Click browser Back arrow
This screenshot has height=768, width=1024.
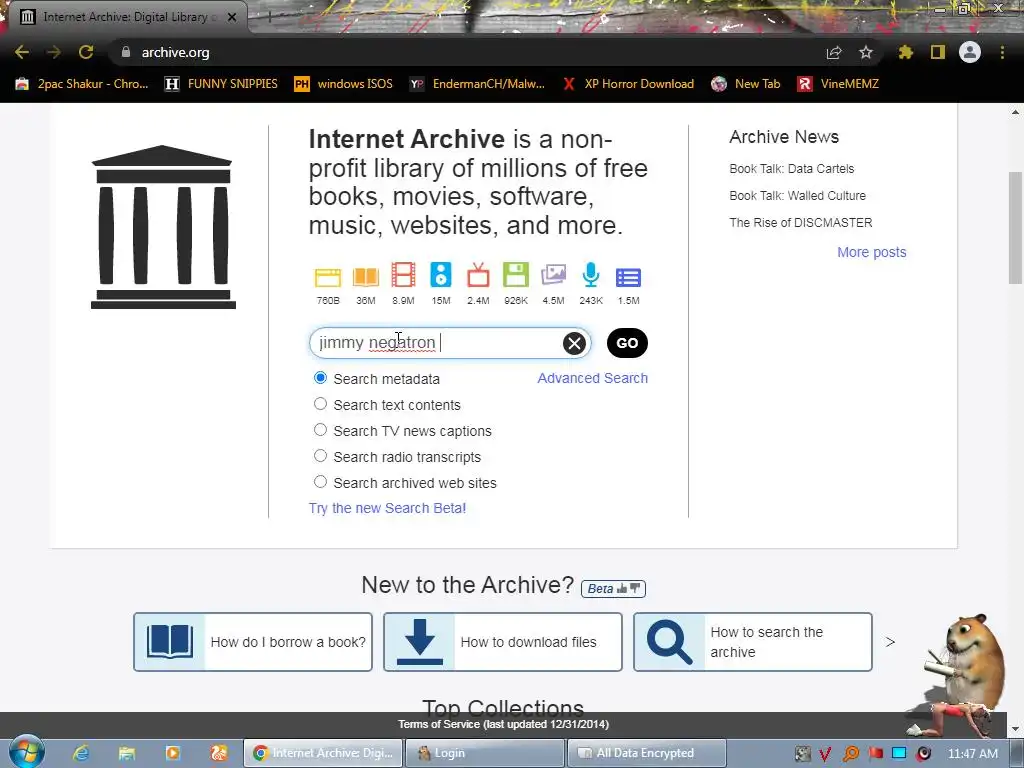click(22, 52)
